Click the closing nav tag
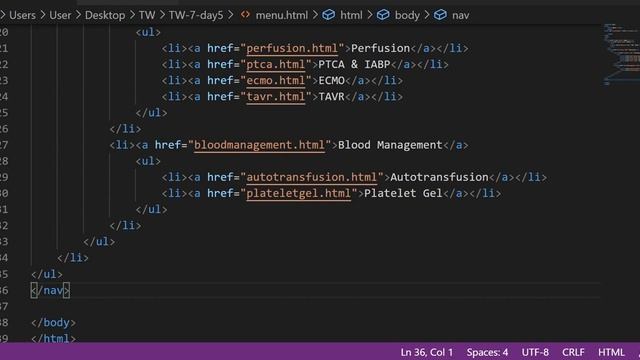The width and height of the screenshot is (640, 360). (50, 290)
